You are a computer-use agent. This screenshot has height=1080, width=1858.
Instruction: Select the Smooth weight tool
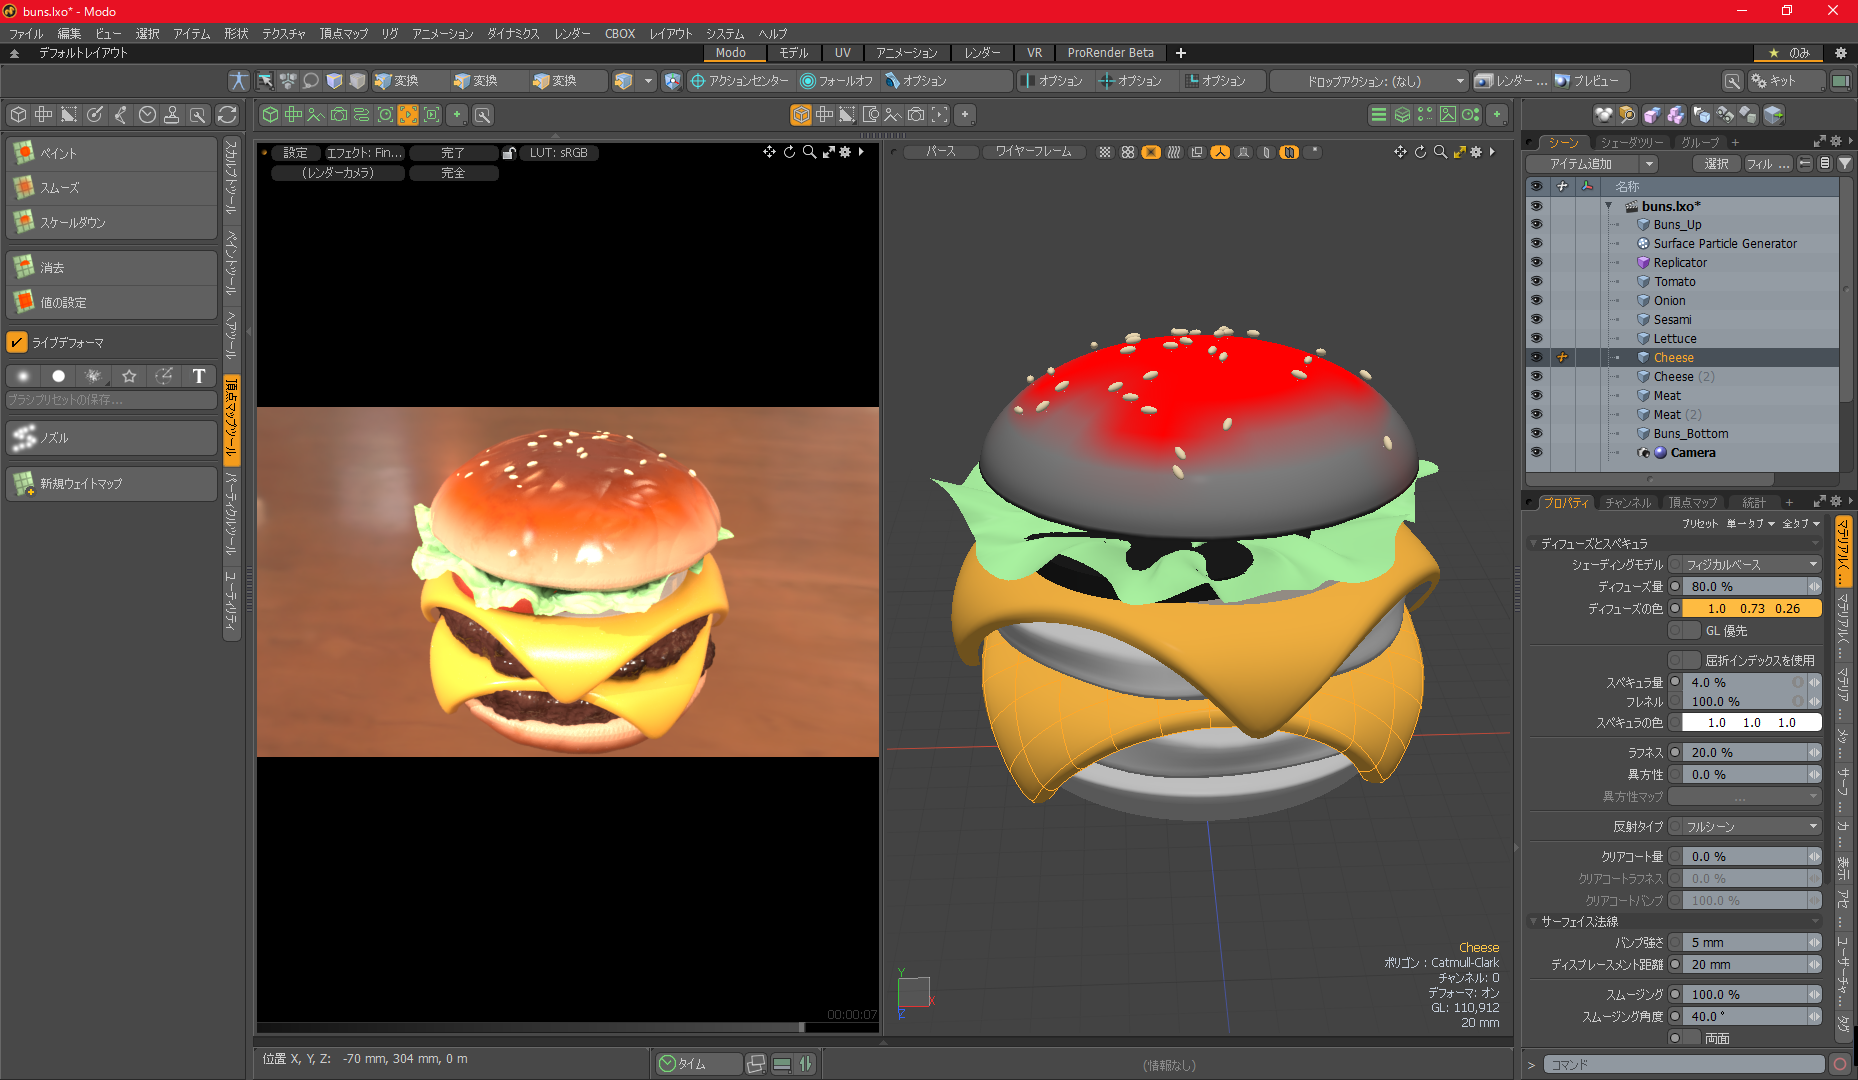[111, 188]
